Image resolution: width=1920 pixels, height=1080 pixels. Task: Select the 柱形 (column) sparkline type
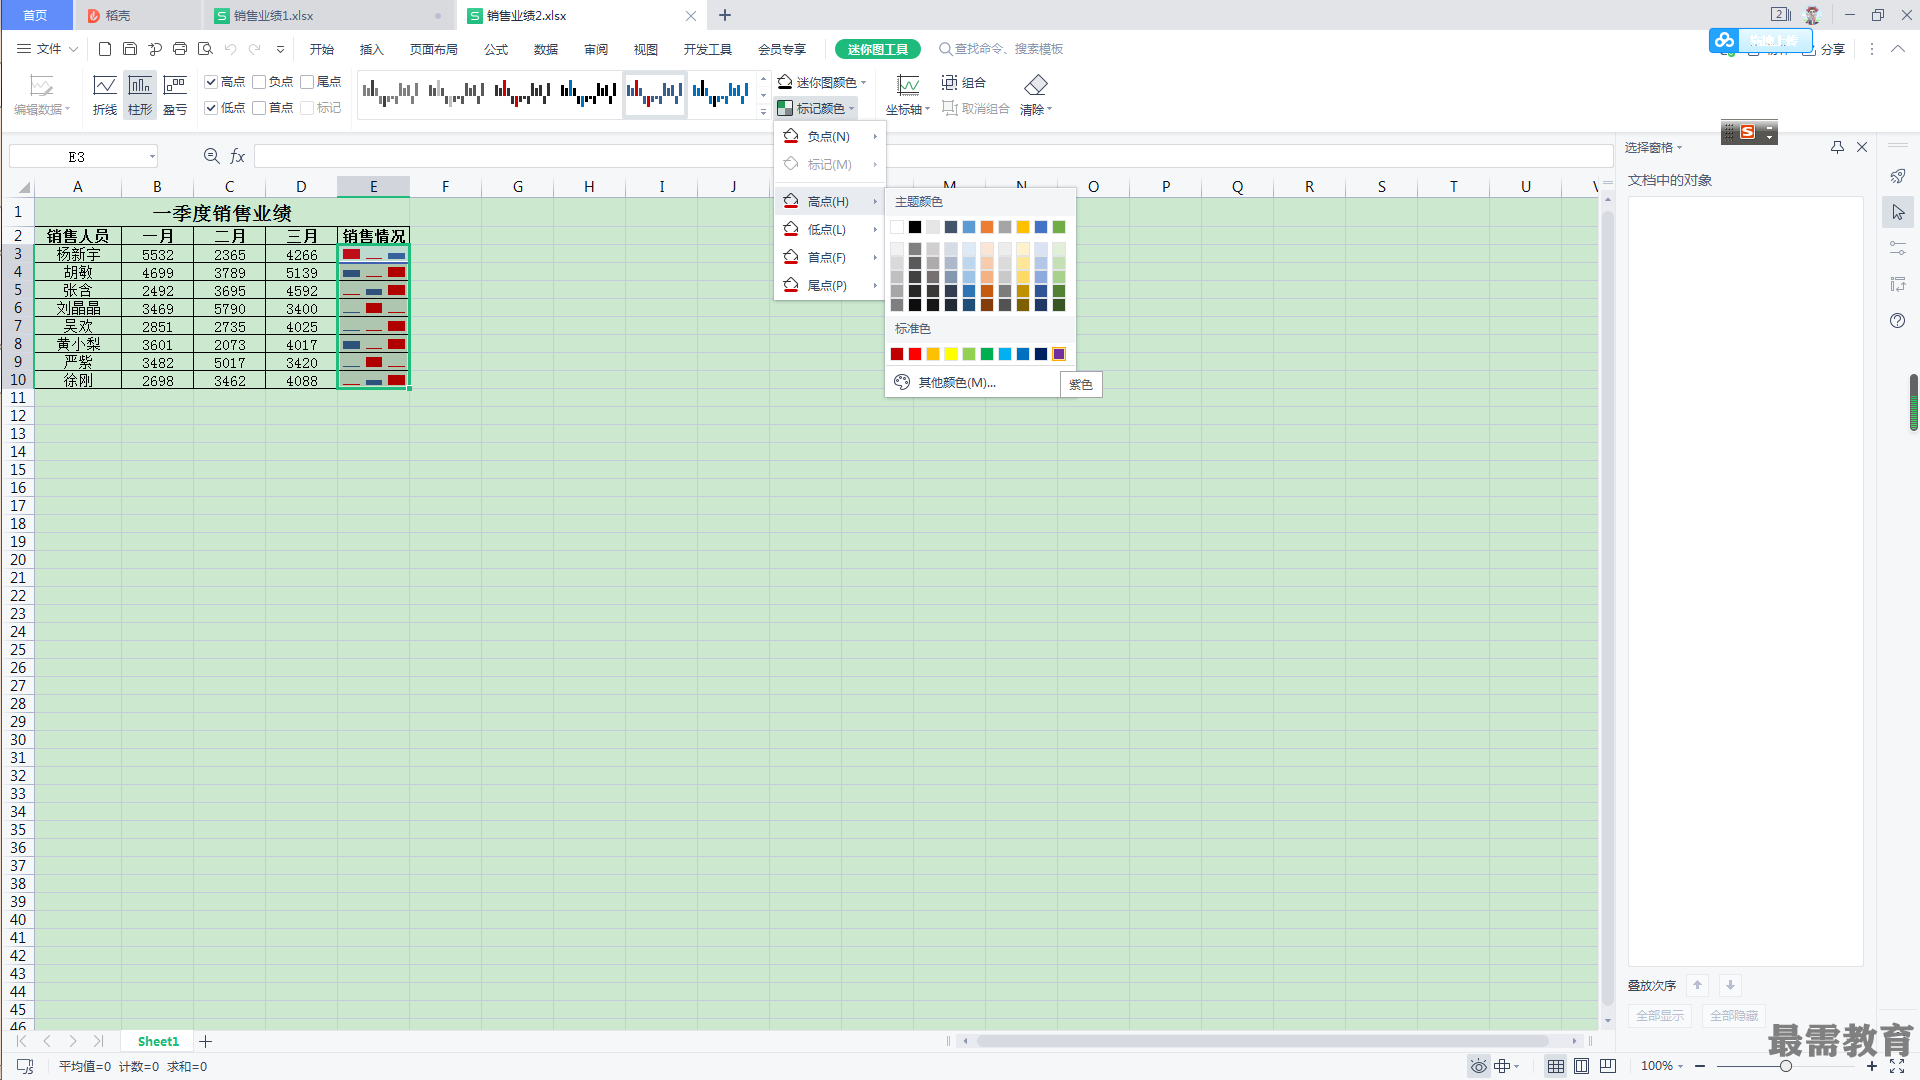tap(140, 95)
